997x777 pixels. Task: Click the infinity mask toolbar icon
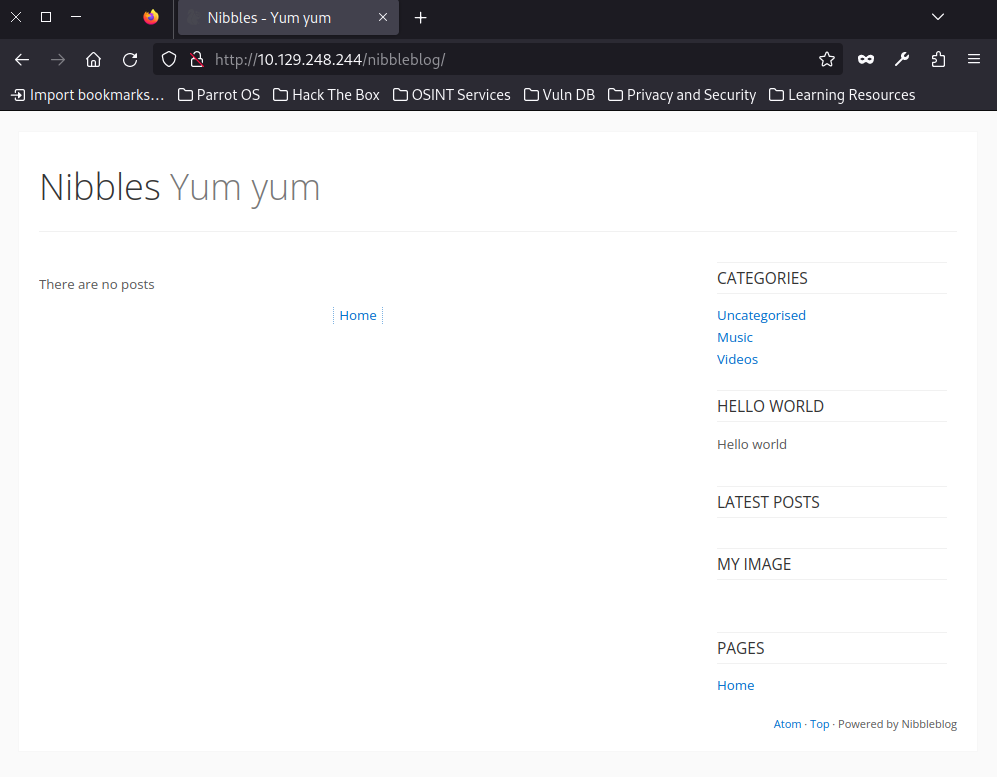tap(865, 60)
